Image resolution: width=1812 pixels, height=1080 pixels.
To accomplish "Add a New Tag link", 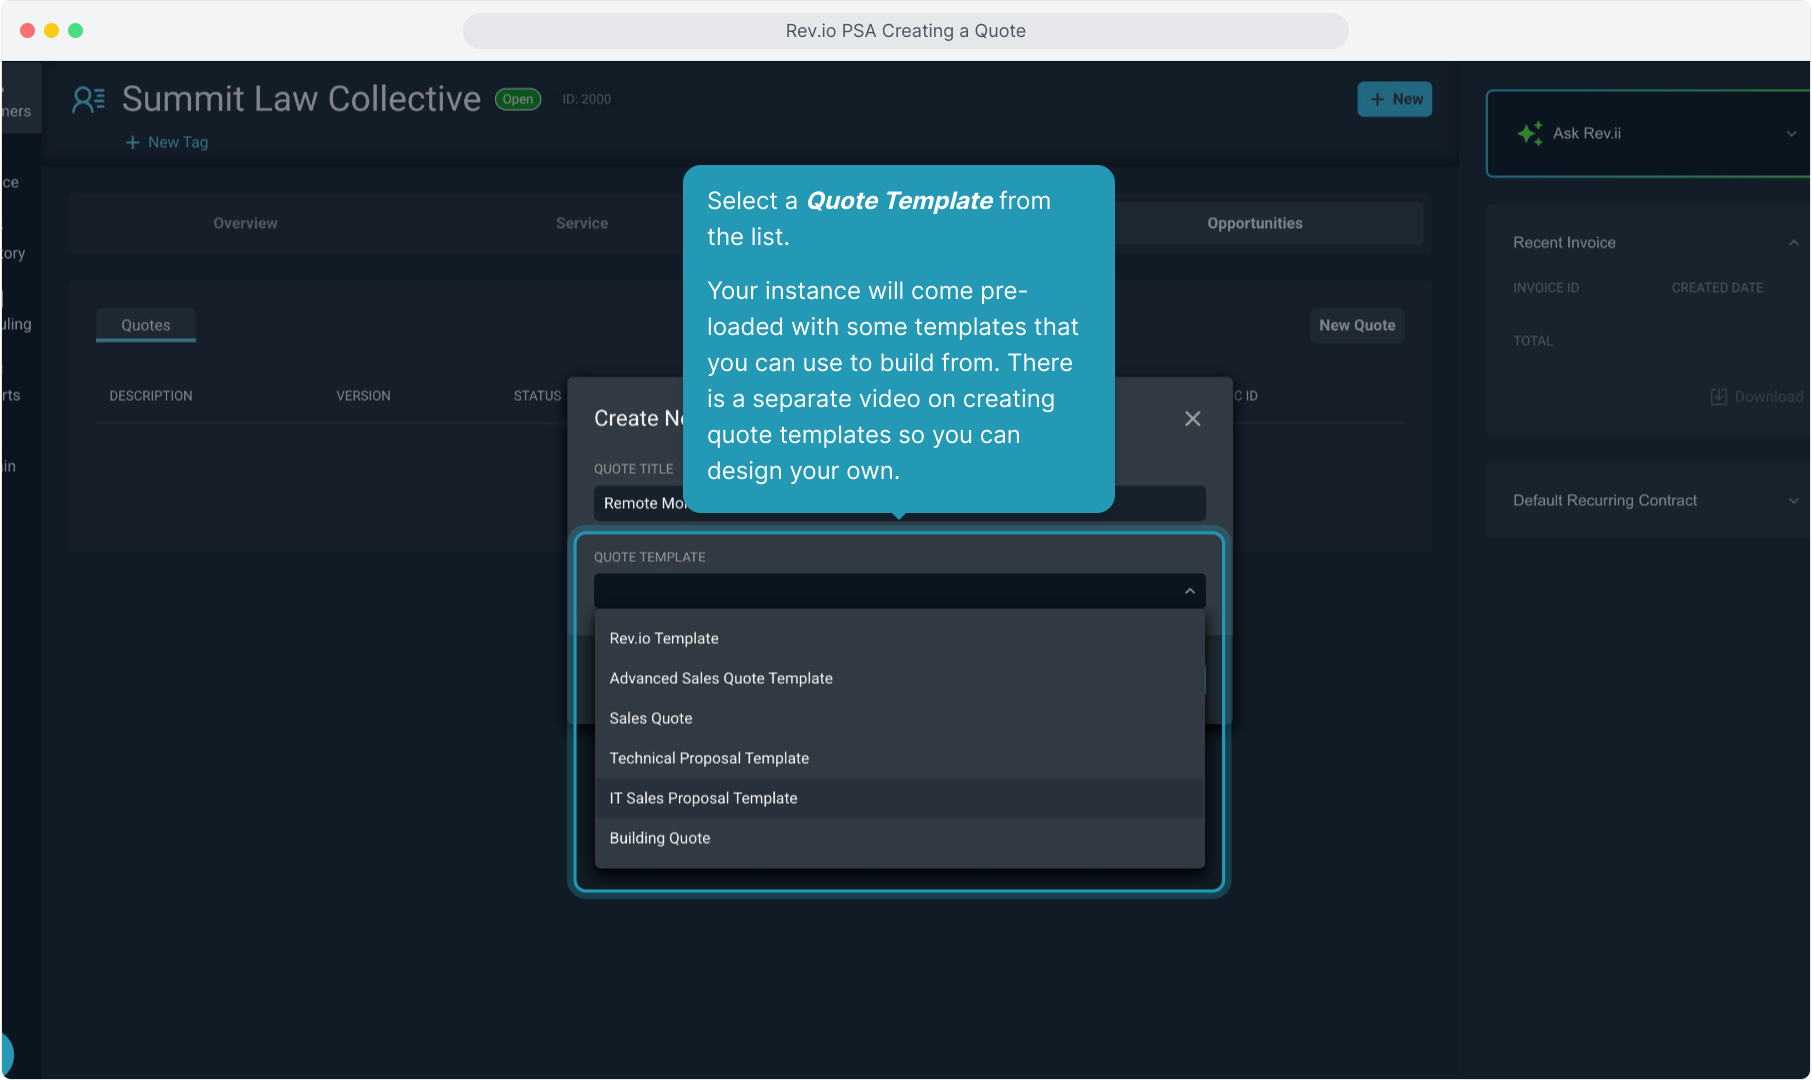I will (167, 142).
